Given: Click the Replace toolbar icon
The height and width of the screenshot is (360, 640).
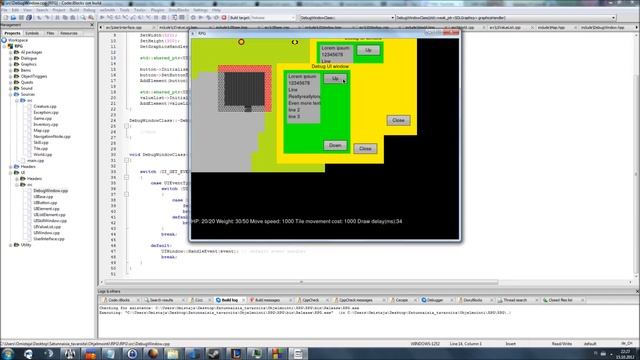Looking at the screenshot, I should [x=91, y=18].
